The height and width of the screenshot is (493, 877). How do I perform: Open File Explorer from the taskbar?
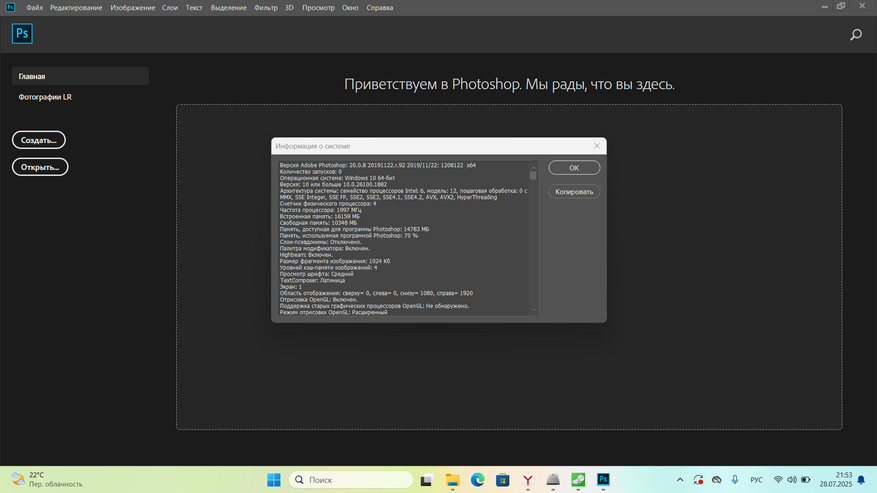(x=452, y=480)
